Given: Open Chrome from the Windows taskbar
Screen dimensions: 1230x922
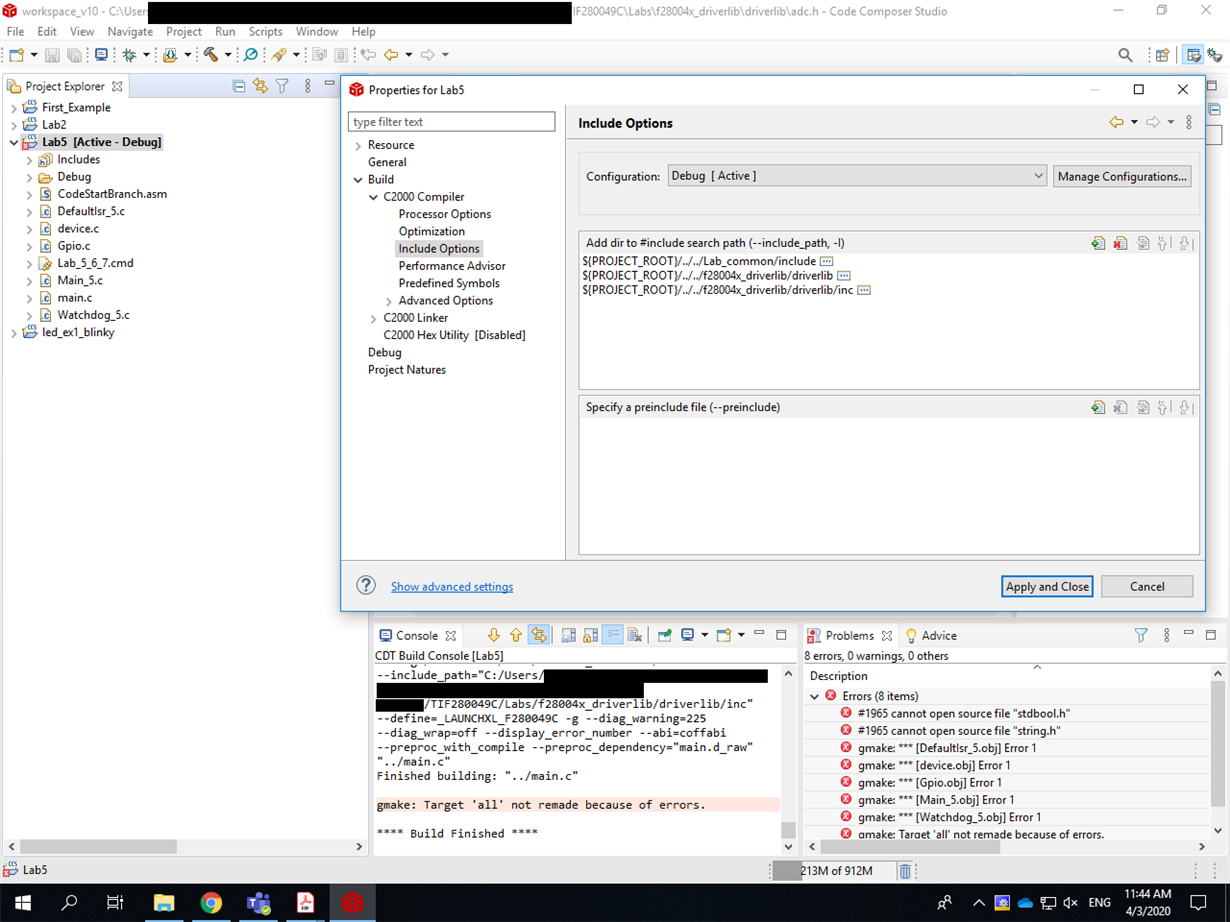Looking at the screenshot, I should tap(211, 902).
